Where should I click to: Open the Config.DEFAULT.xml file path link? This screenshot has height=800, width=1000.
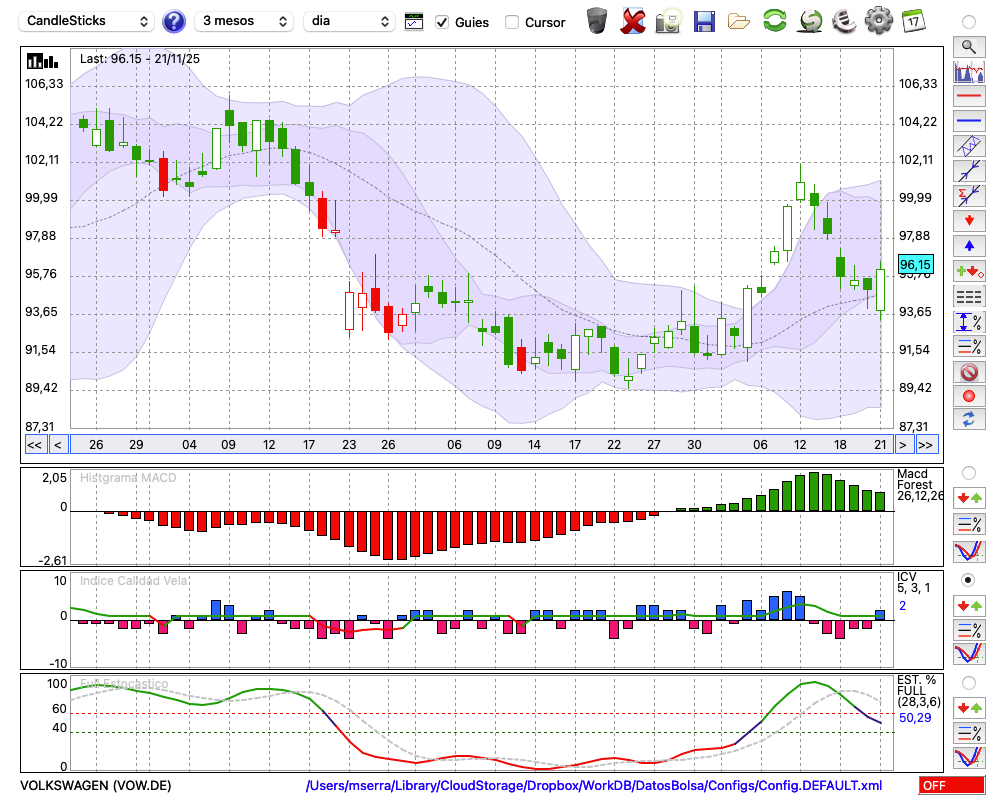[594, 786]
